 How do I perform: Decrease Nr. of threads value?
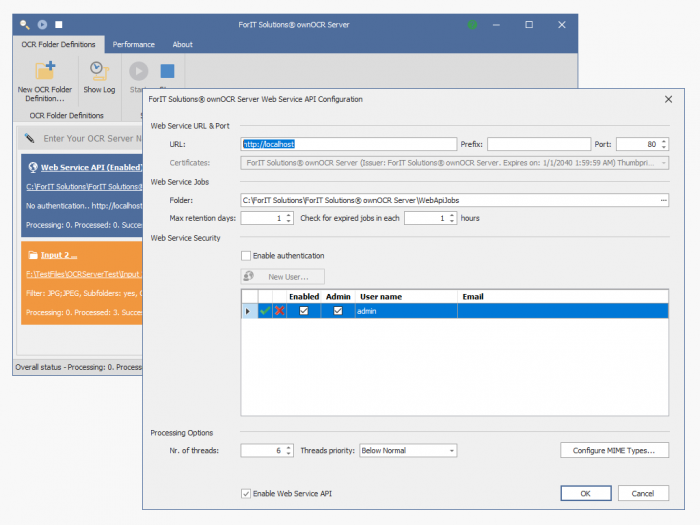pos(289,453)
